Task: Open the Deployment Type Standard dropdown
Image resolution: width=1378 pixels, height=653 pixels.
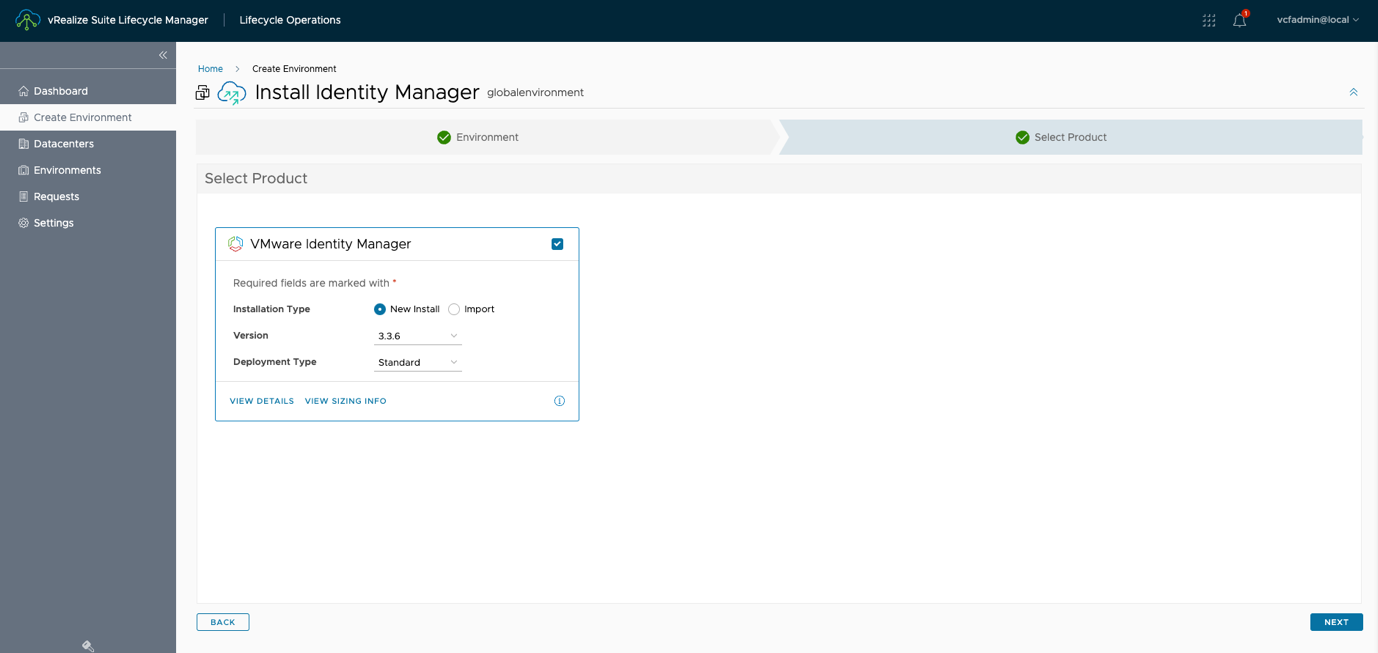Action: 418,363
